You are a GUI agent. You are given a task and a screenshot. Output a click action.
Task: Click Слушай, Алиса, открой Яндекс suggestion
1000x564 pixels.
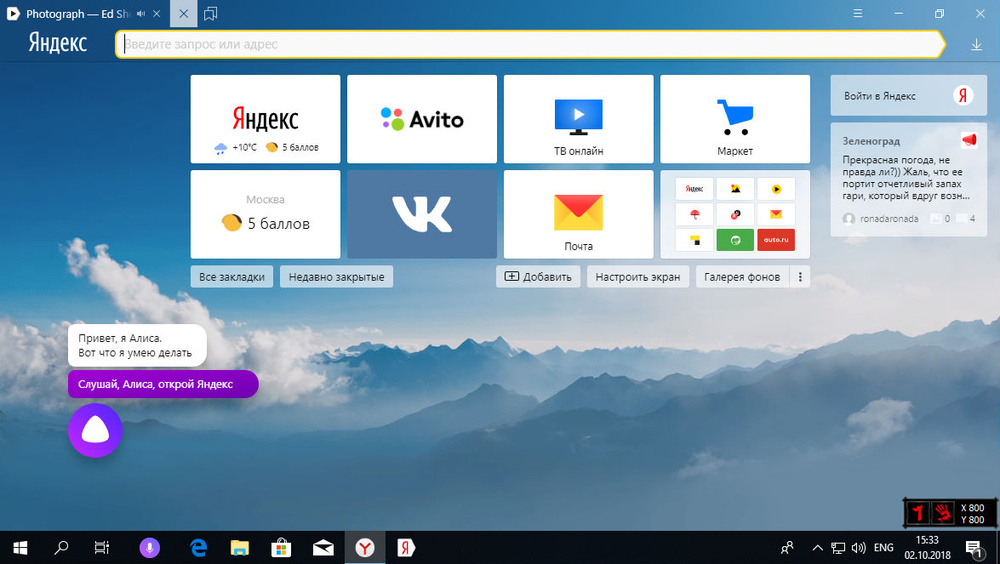pyautogui.click(x=163, y=384)
